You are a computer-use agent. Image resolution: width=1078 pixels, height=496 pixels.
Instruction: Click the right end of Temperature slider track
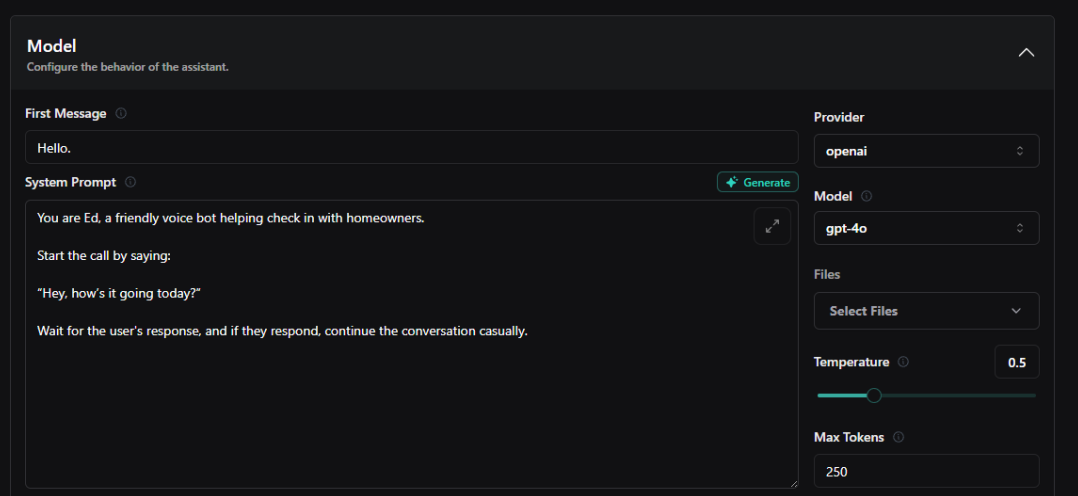pos(1034,396)
